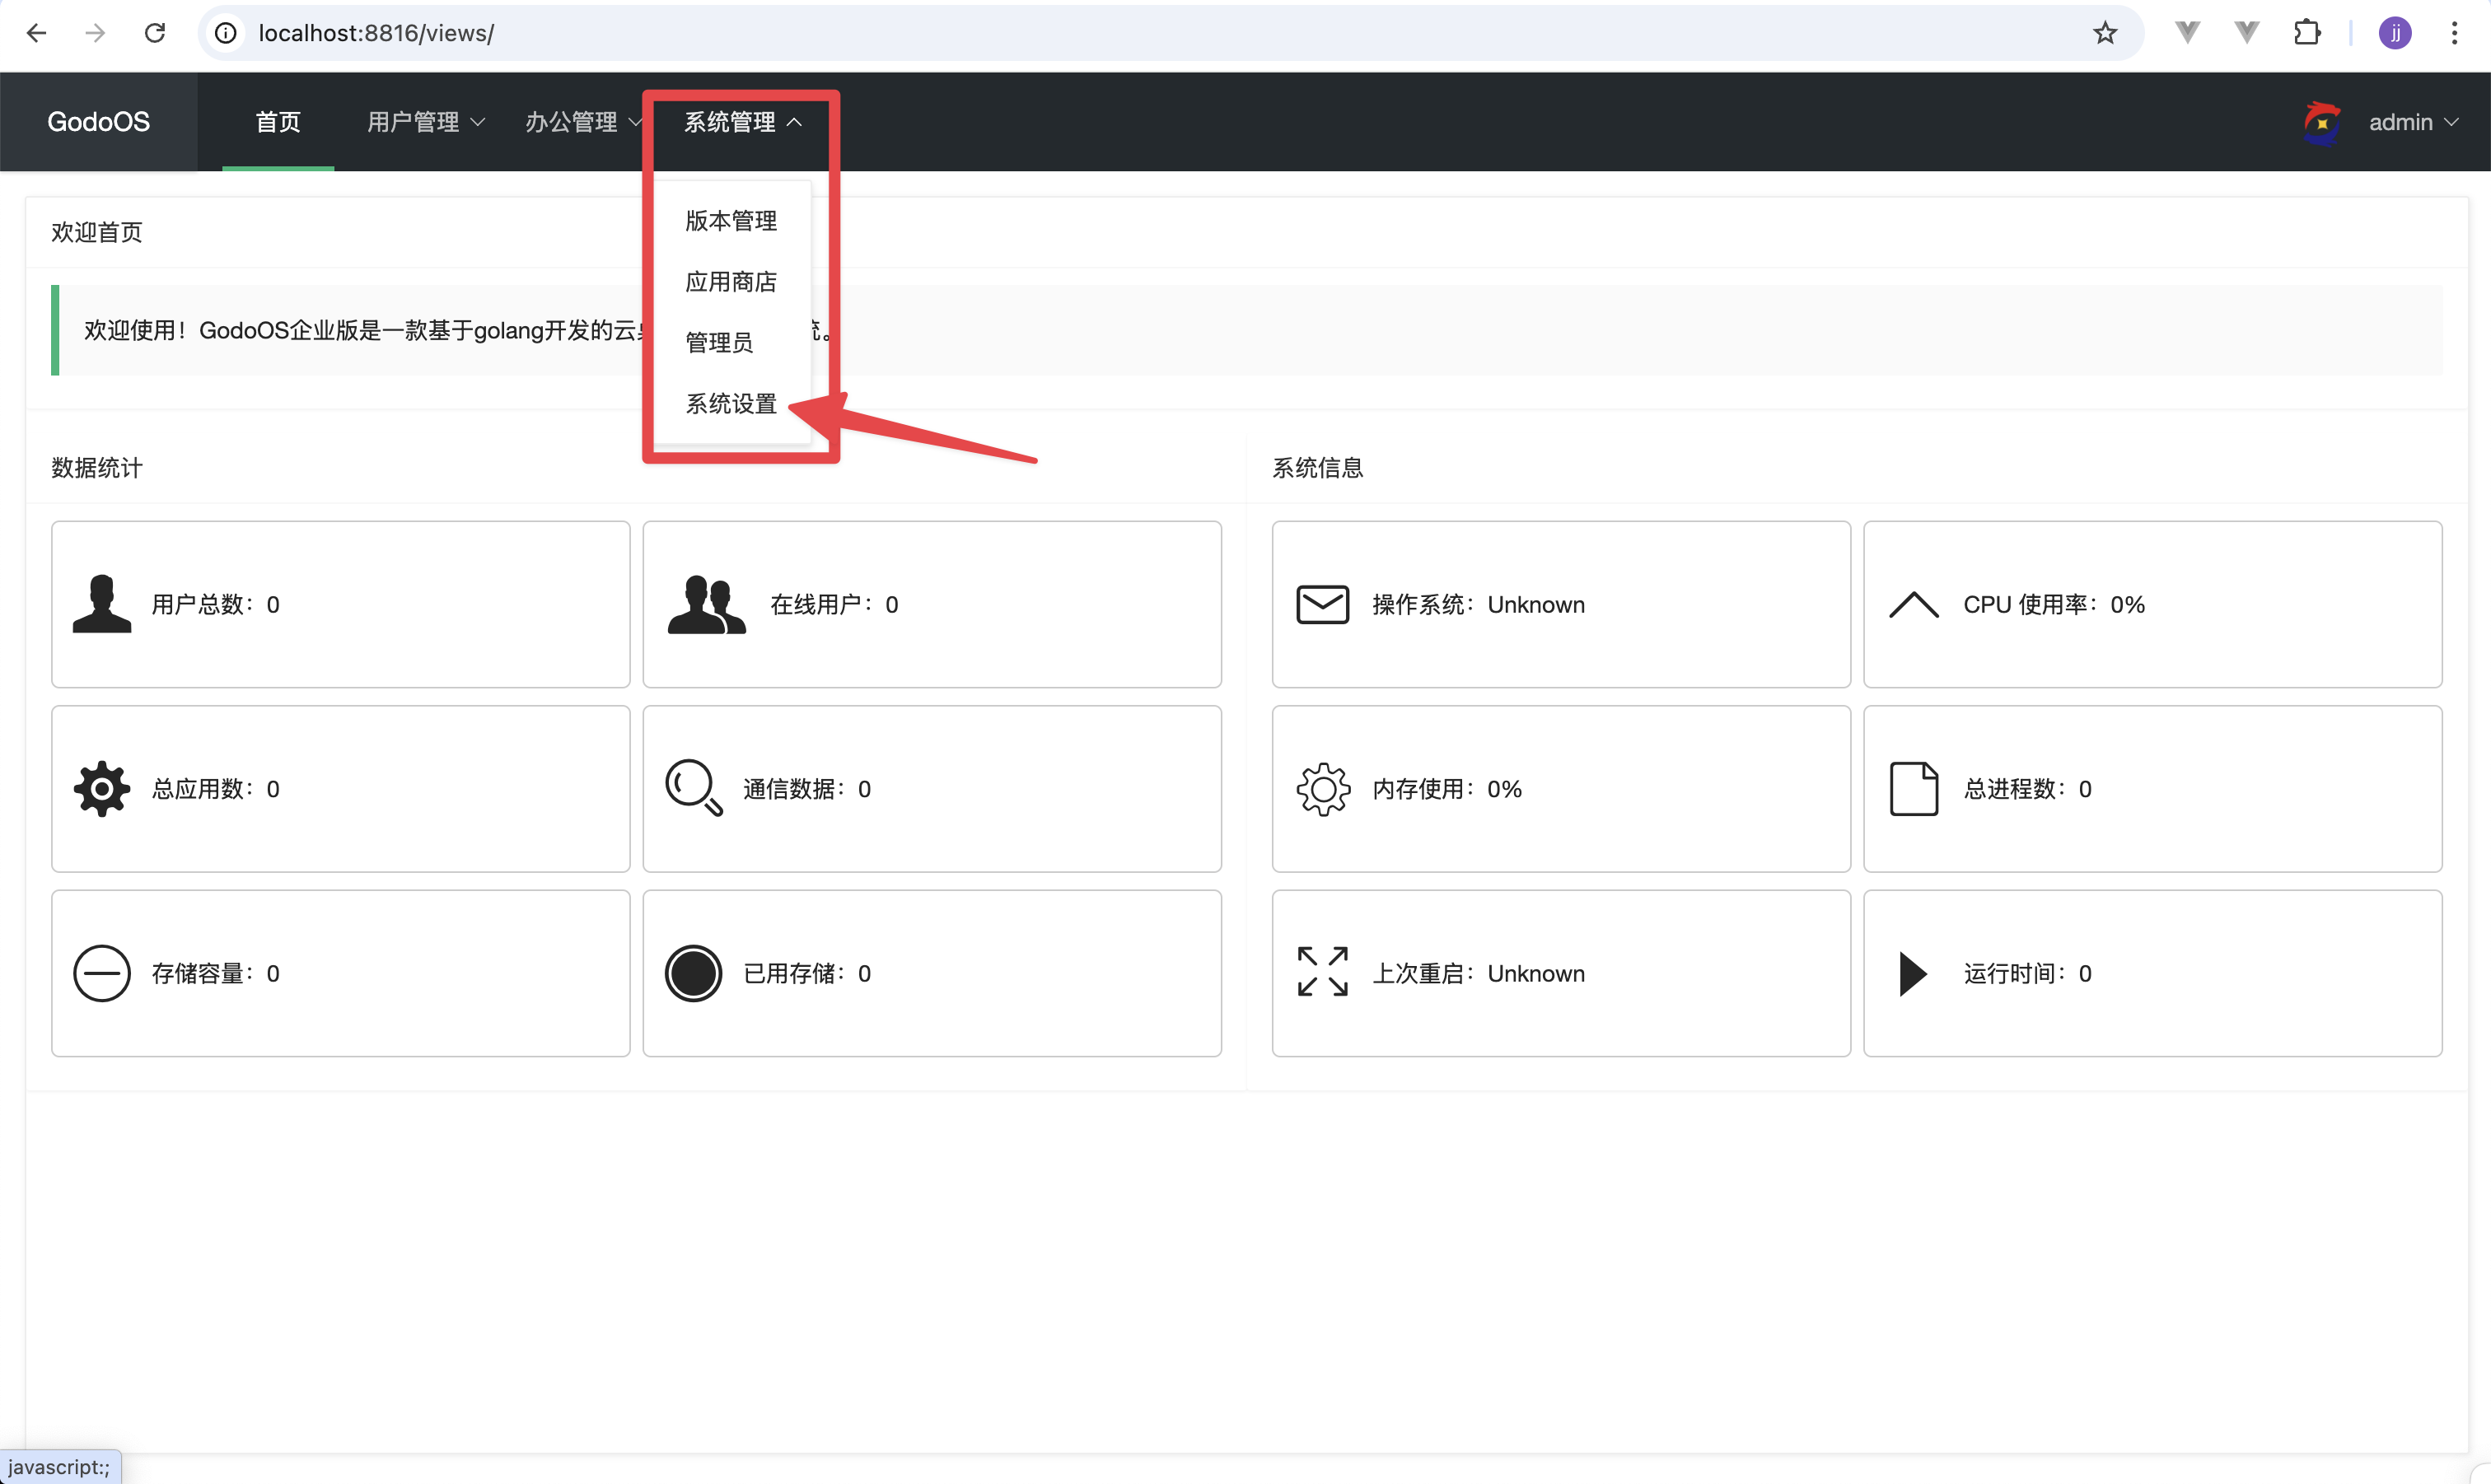Click the 操作系统：Unknown label
The height and width of the screenshot is (1484, 2491).
tap(1478, 604)
